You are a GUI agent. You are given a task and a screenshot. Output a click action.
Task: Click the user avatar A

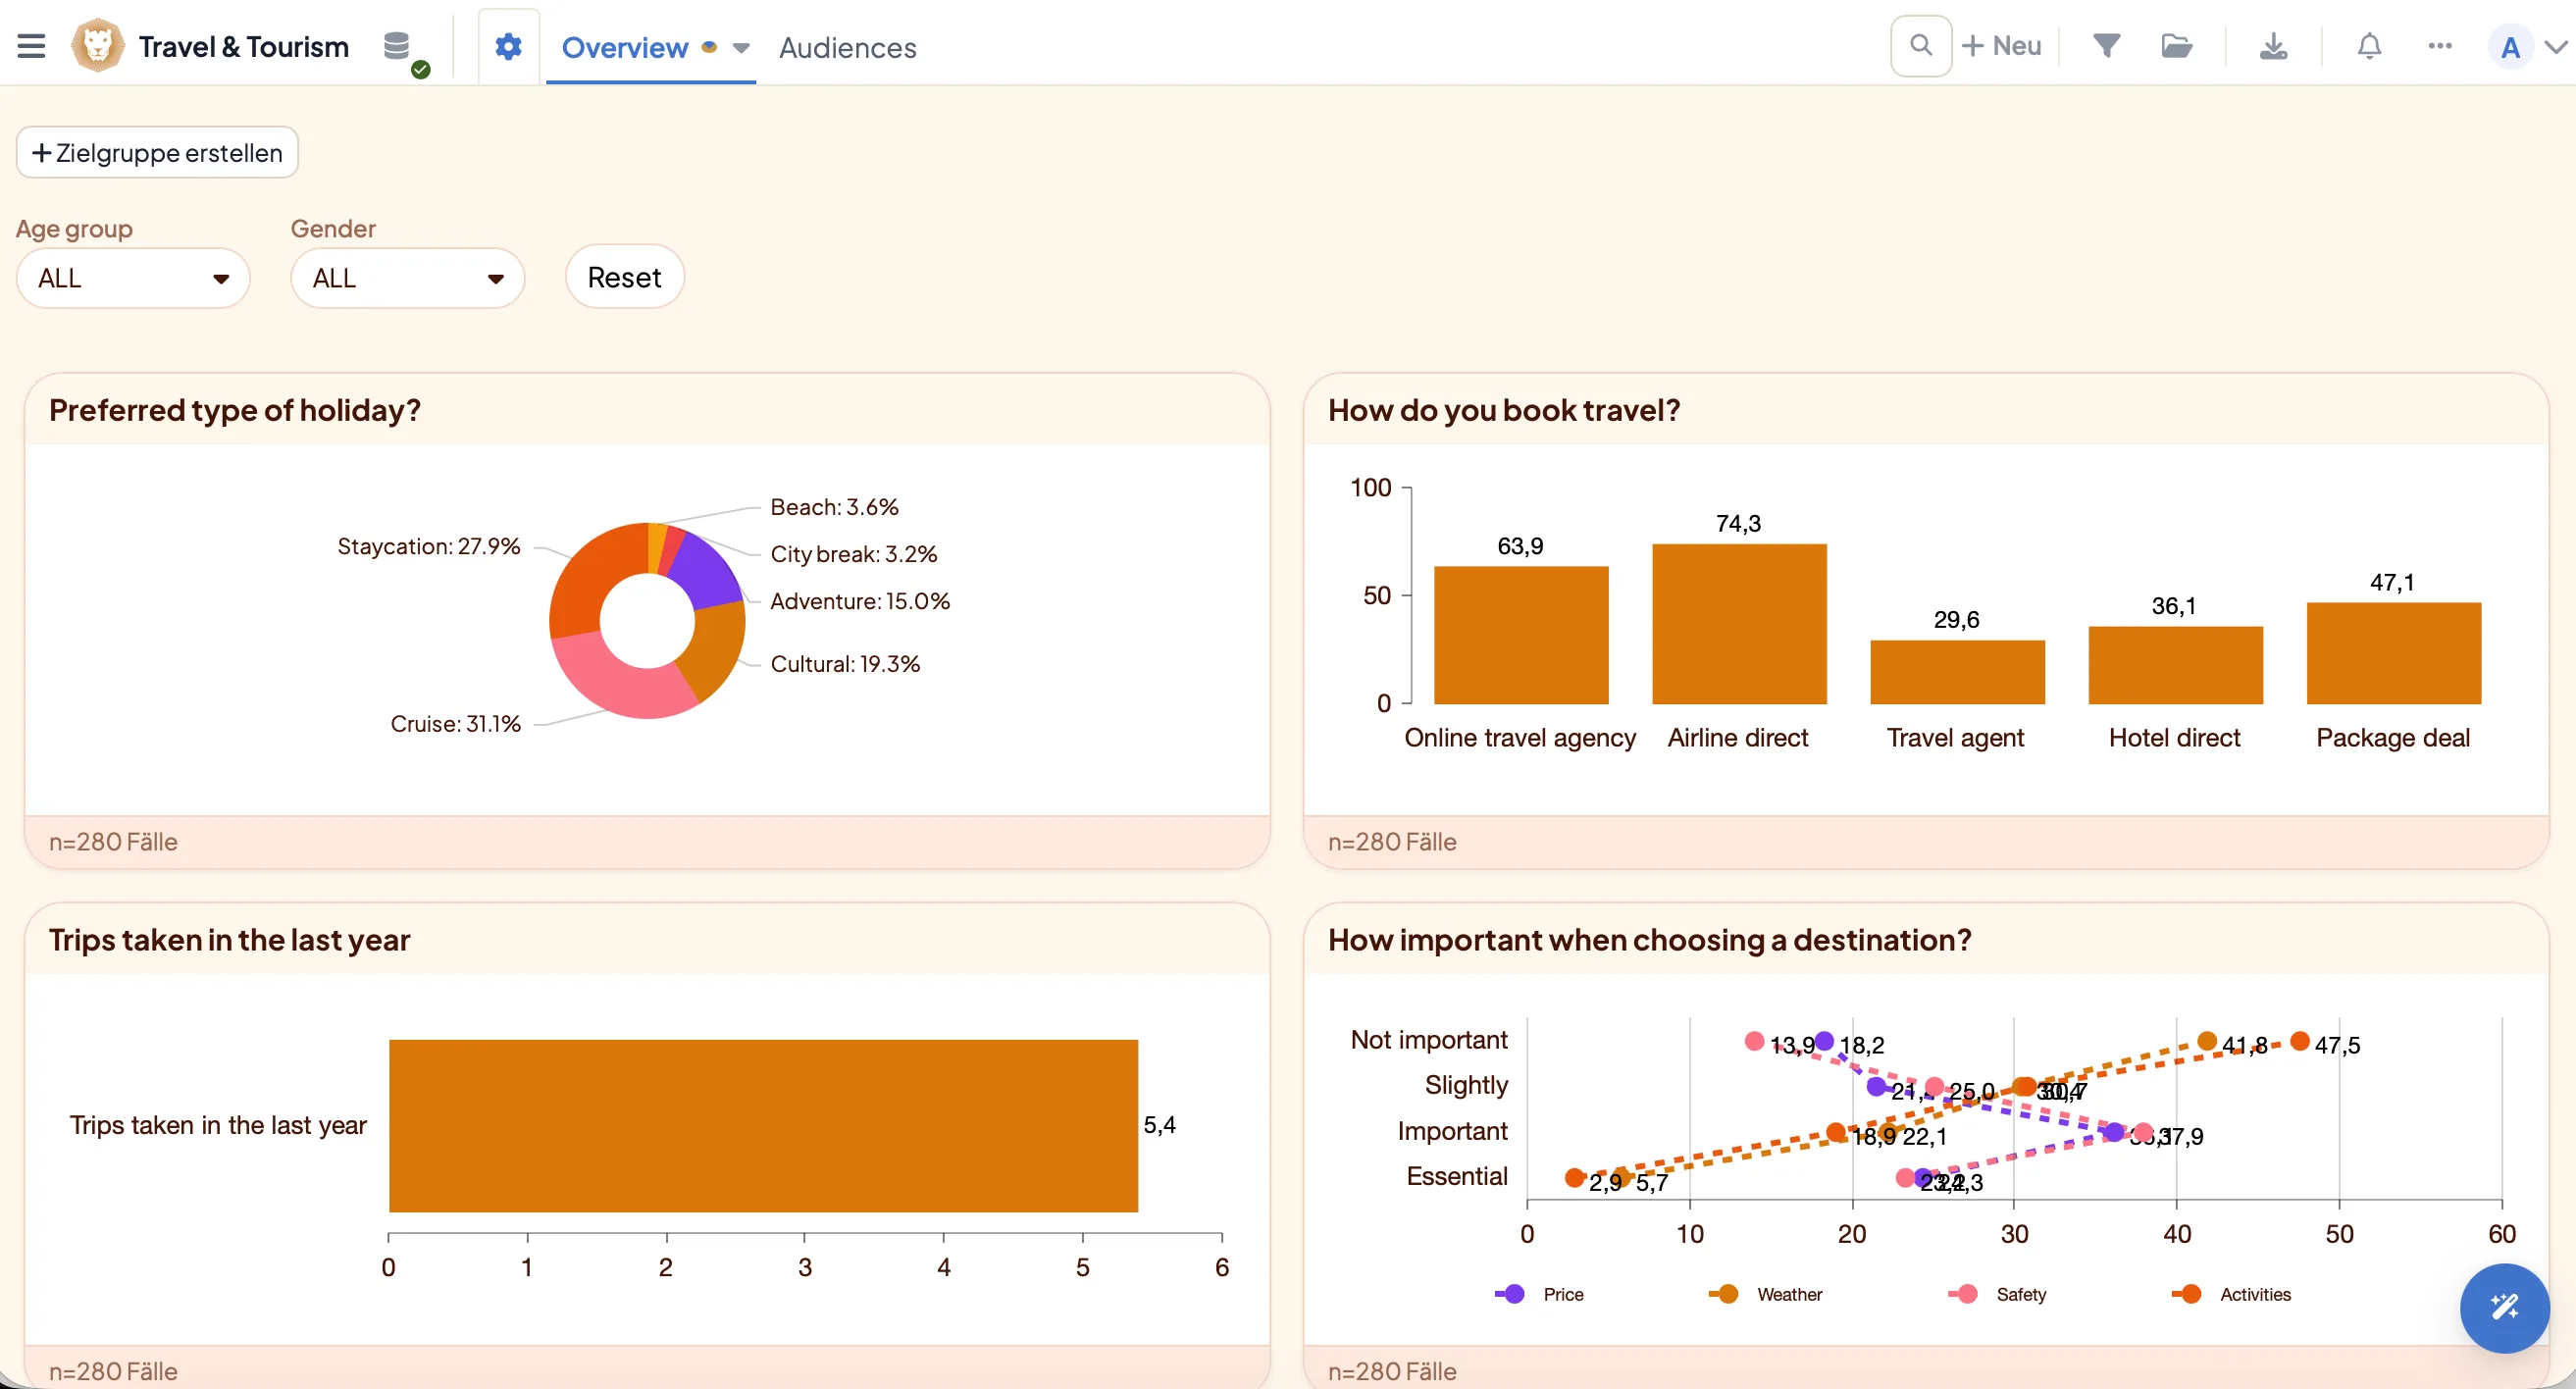coord(2510,47)
